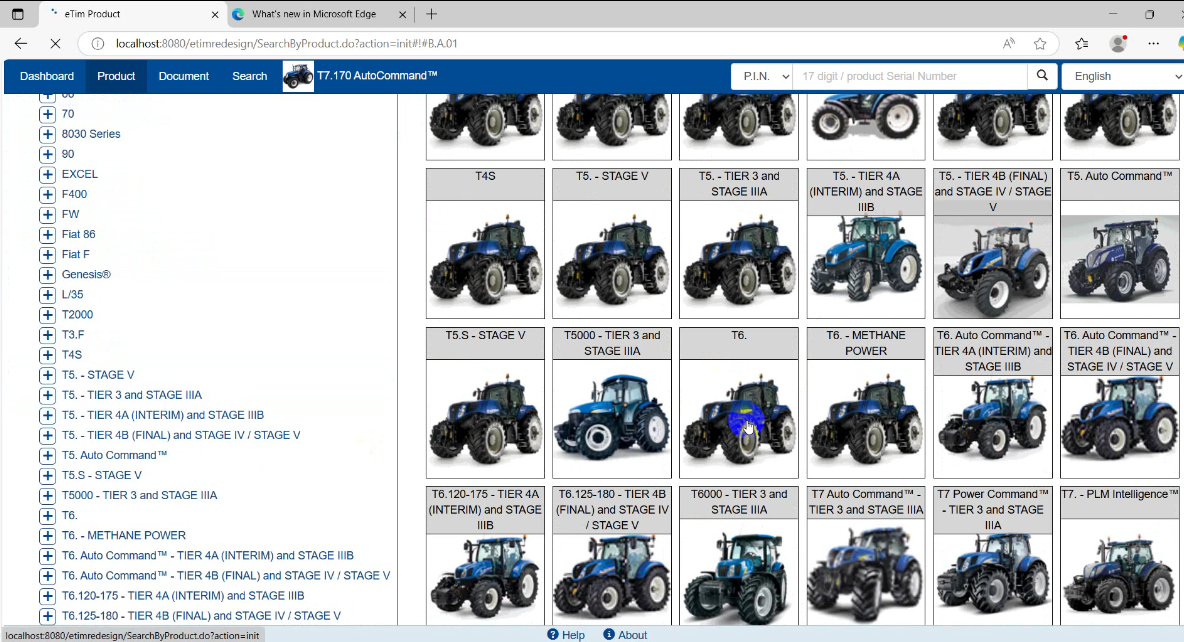Select T5000 - TIER 3 and STAGE IIIA in tree

click(x=140, y=495)
